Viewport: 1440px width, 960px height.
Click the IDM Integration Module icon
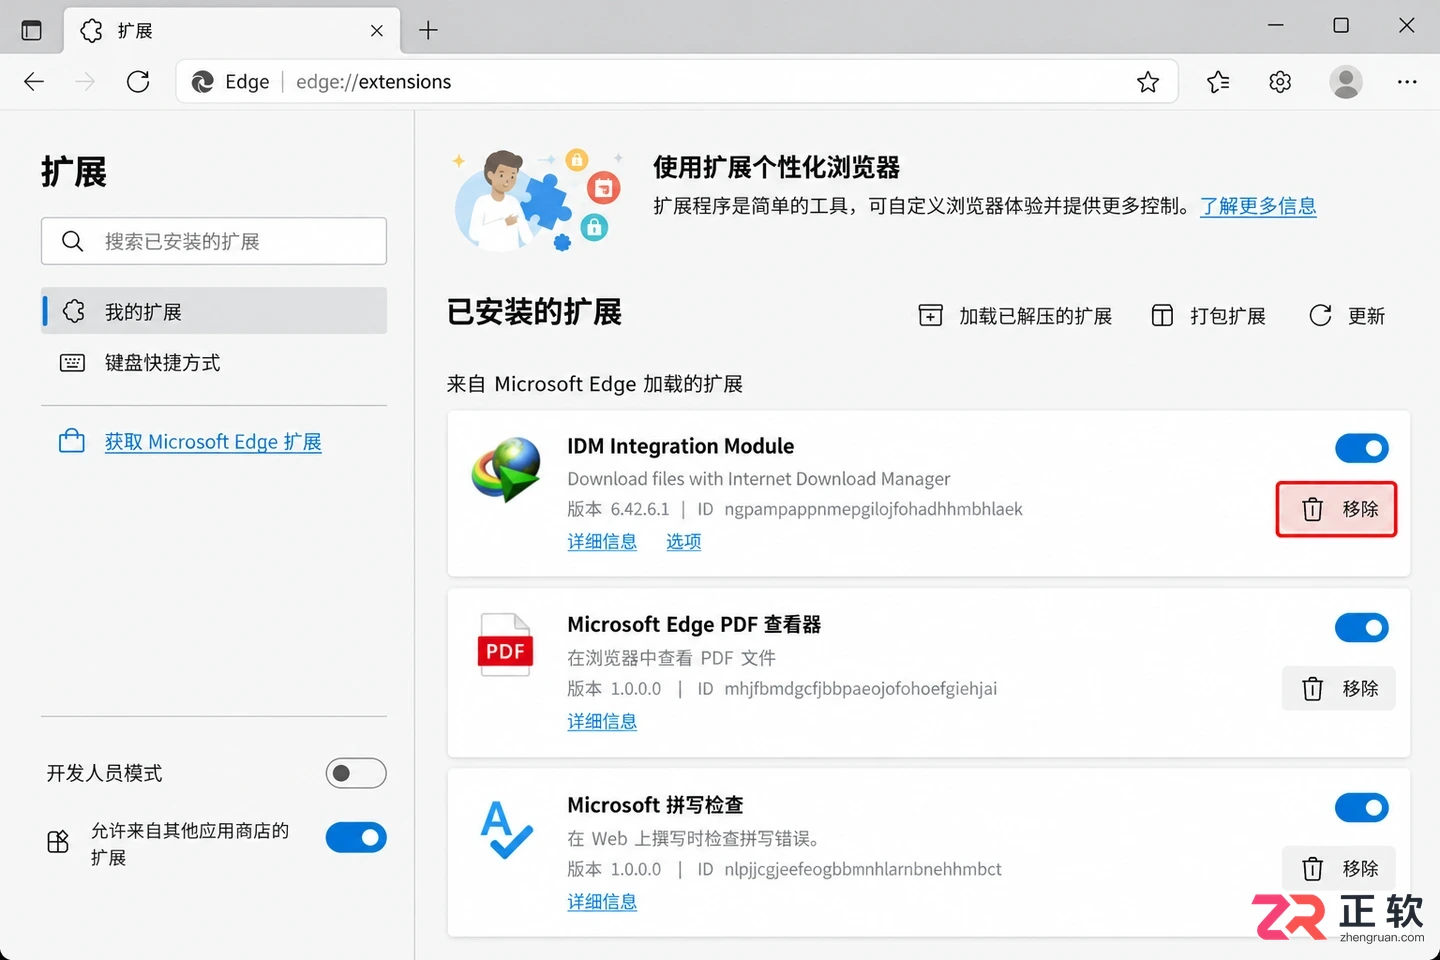click(507, 469)
